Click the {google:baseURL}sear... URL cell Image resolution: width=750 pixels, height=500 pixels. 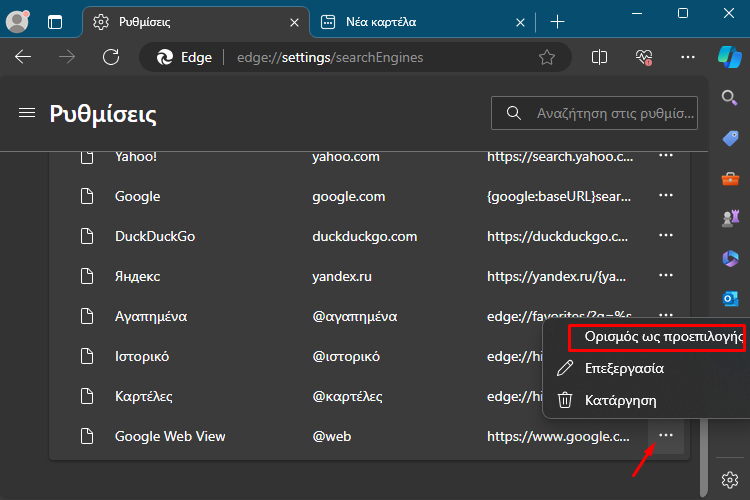tap(559, 196)
